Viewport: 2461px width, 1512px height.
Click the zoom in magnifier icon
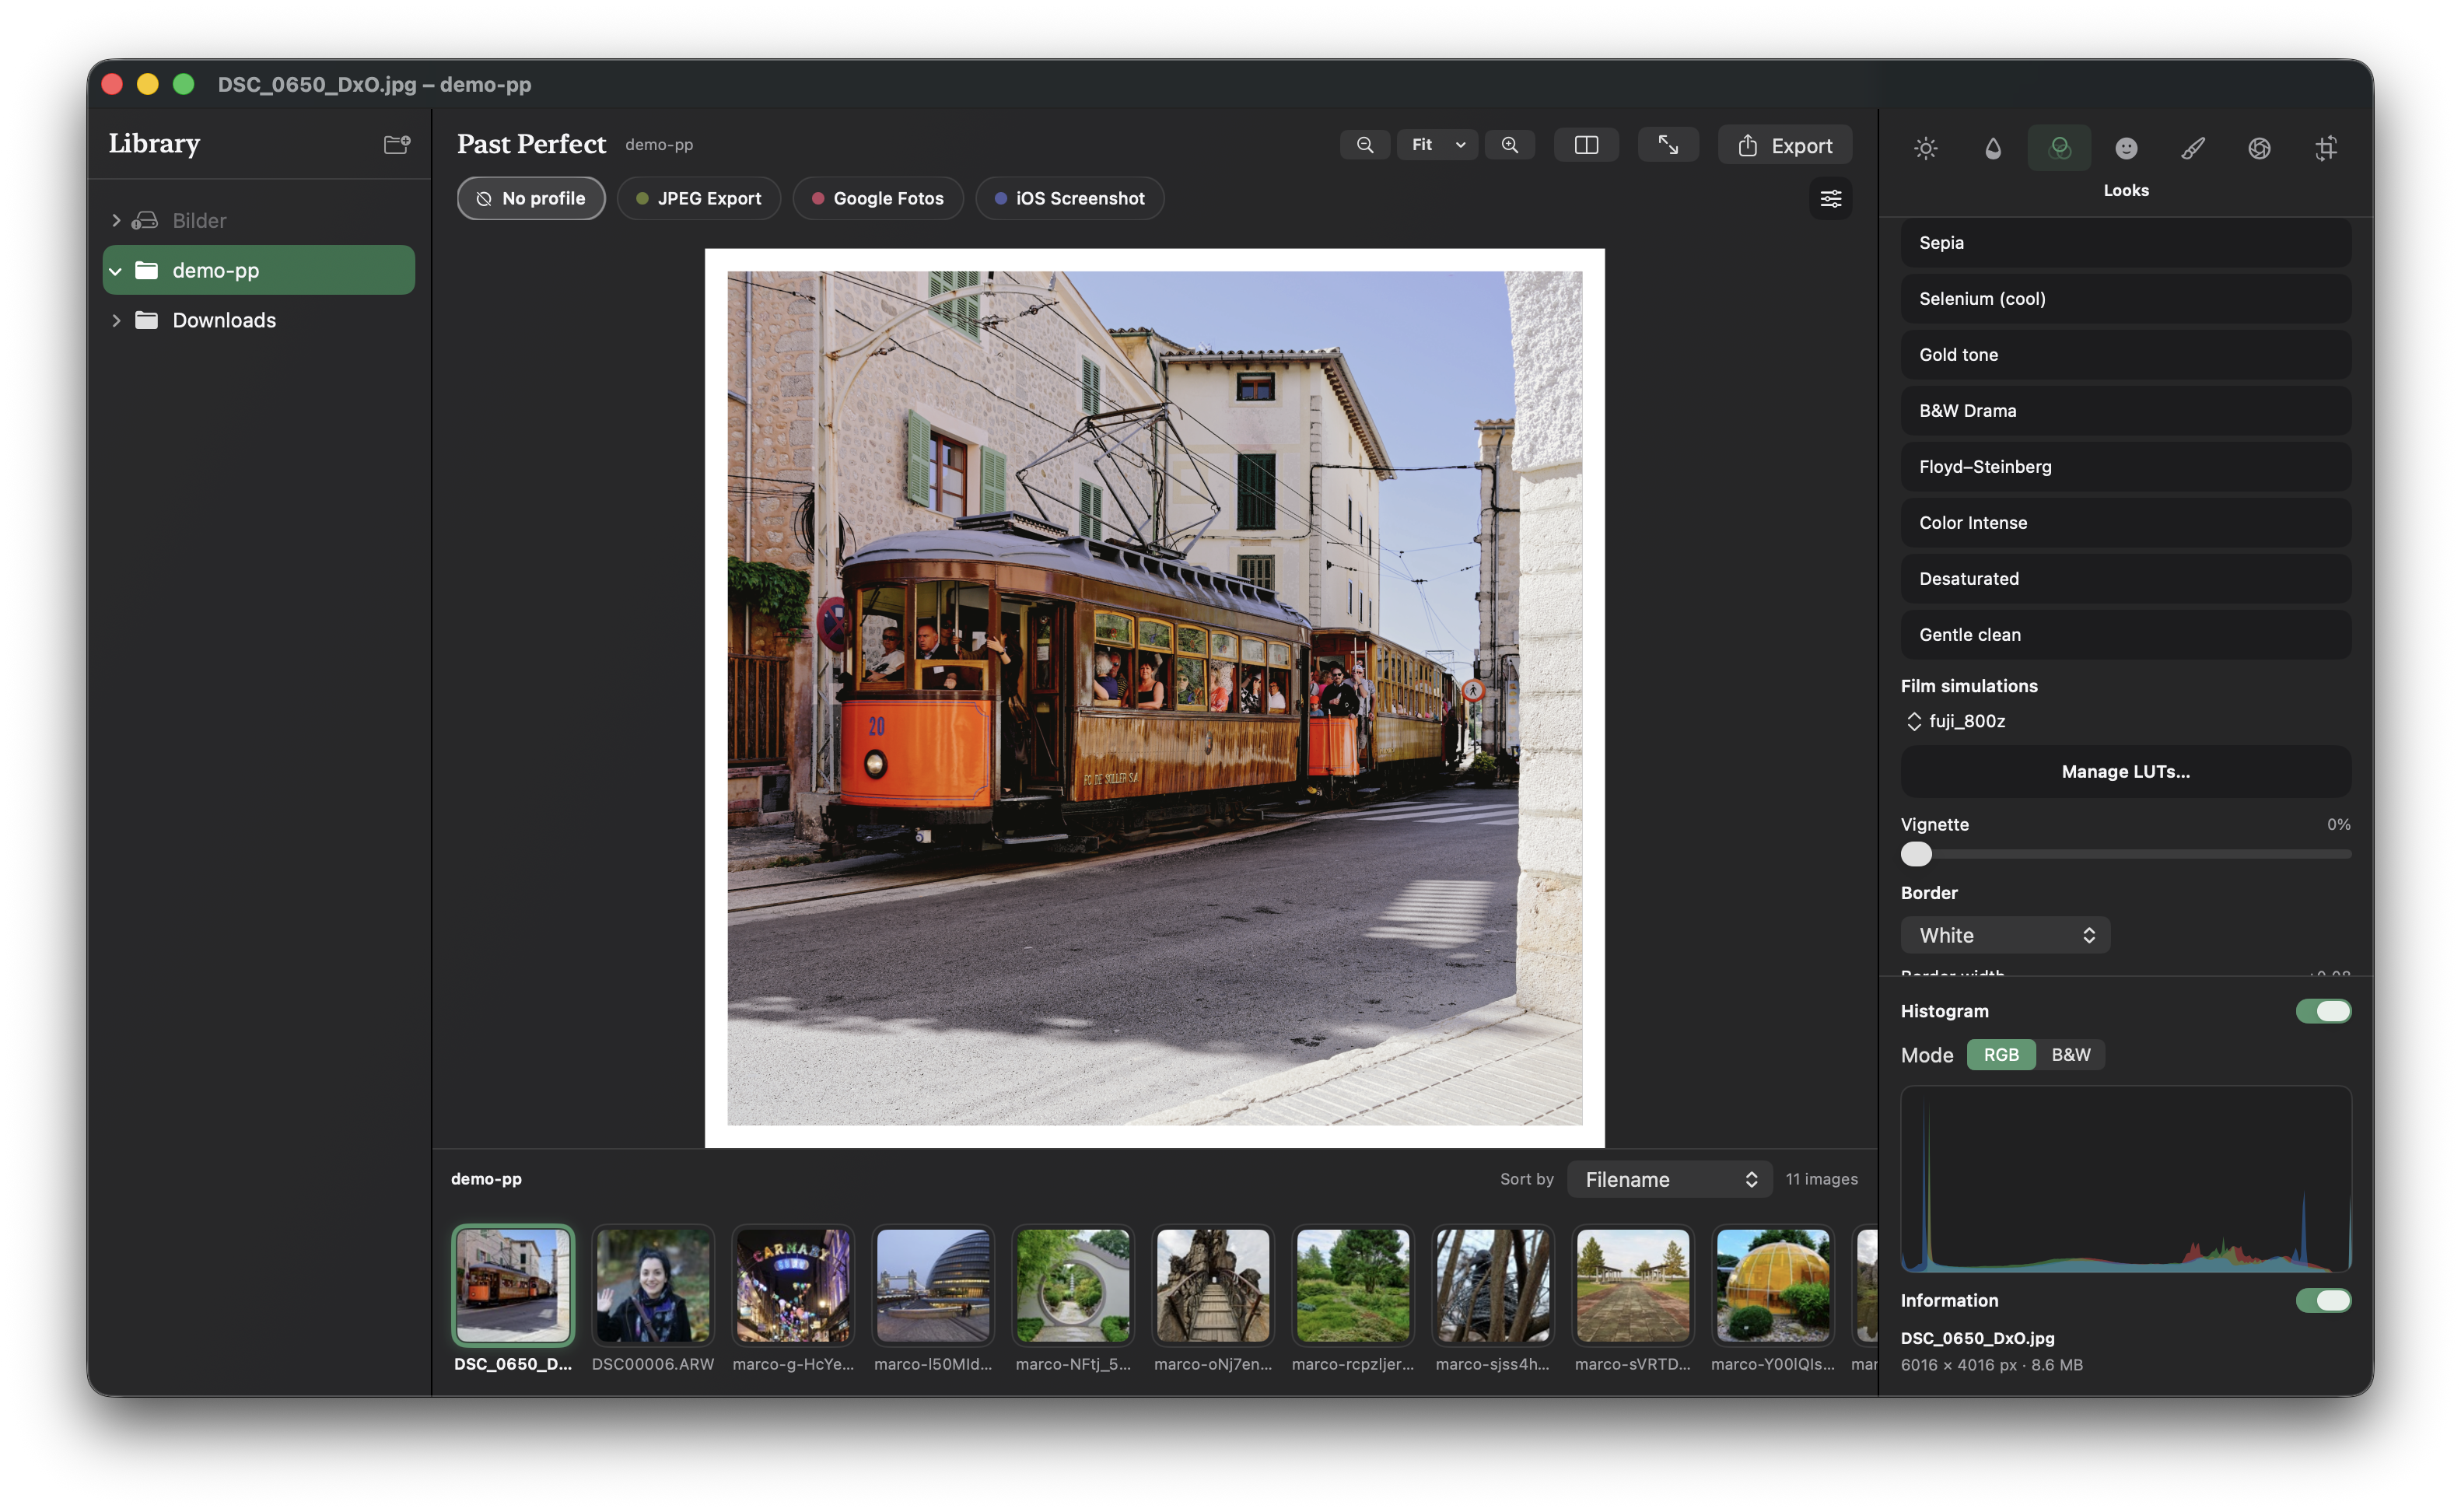[x=1509, y=145]
